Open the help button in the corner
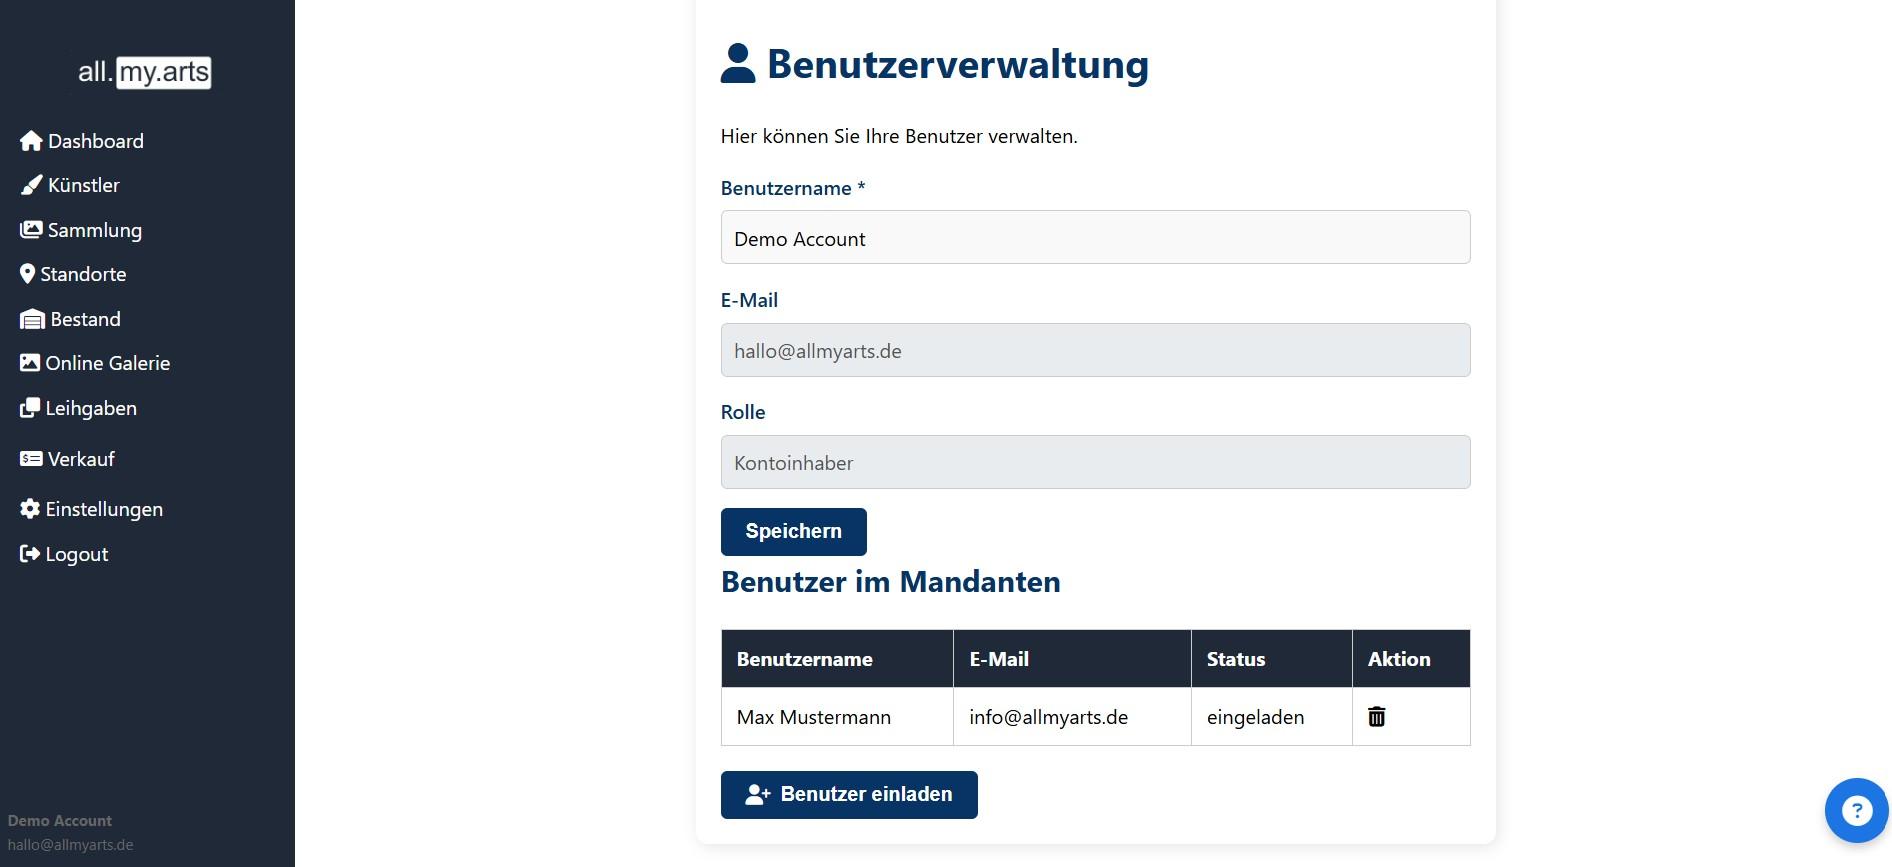This screenshot has width=1892, height=867. point(1856,810)
